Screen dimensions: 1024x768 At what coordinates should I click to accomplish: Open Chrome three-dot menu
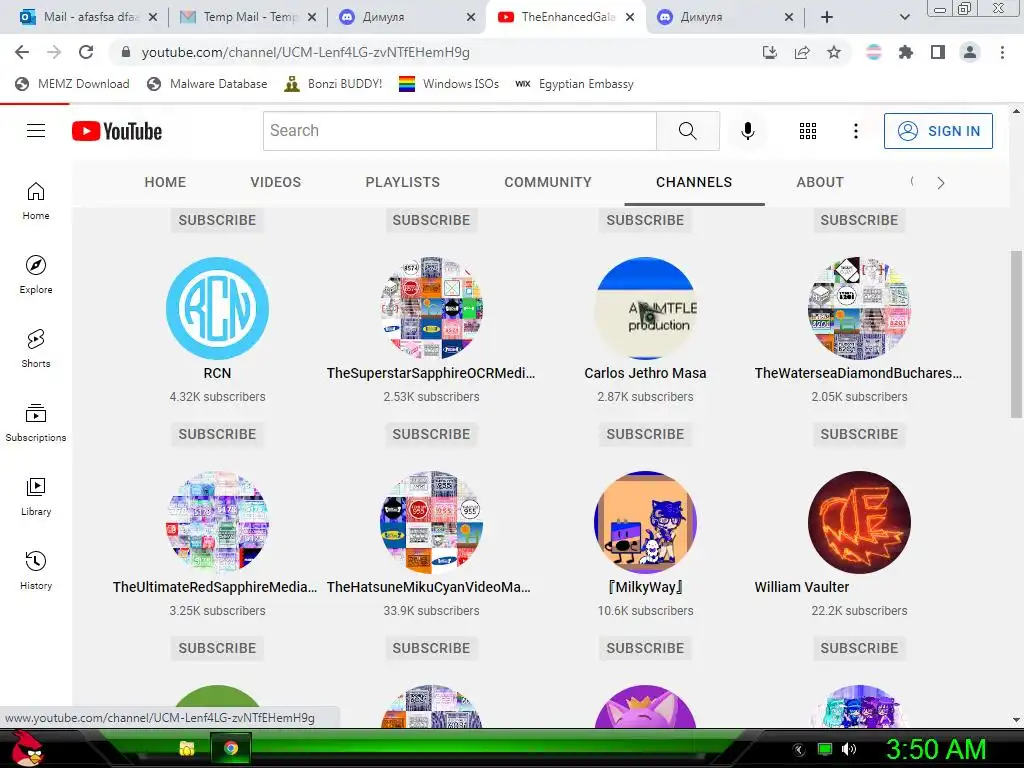point(1002,52)
